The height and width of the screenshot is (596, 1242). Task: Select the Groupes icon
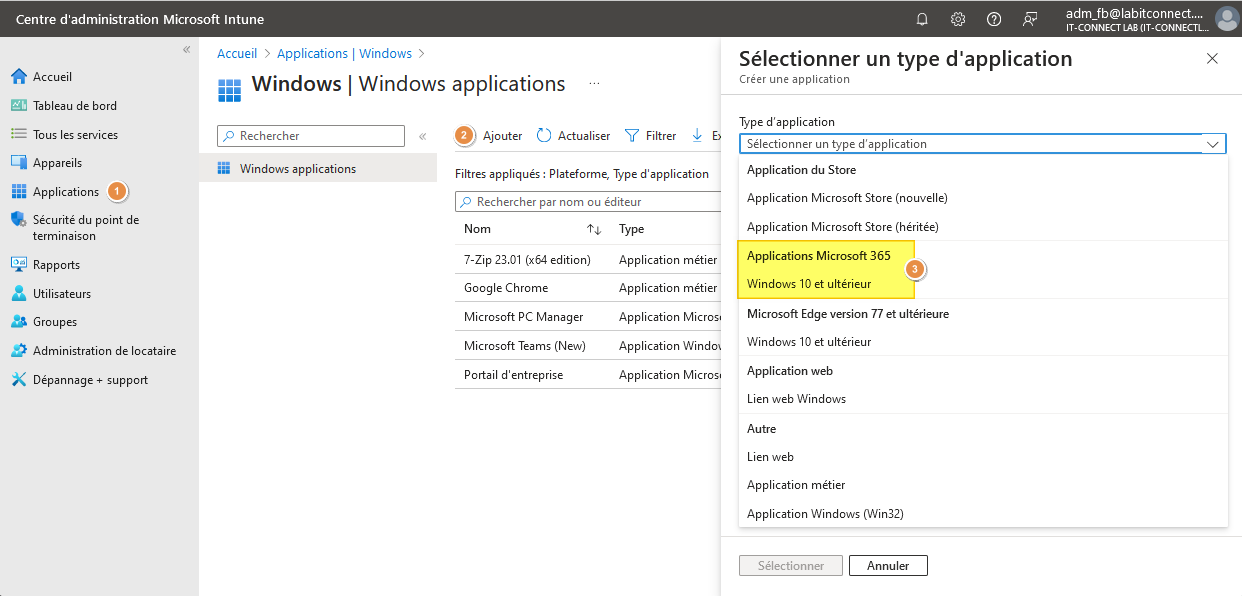tap(19, 321)
